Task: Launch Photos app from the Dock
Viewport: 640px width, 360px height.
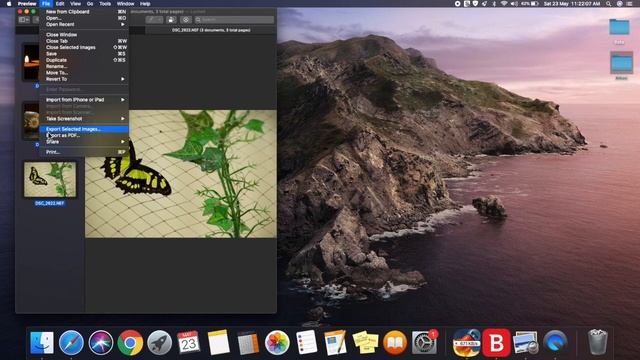Action: (x=277, y=342)
